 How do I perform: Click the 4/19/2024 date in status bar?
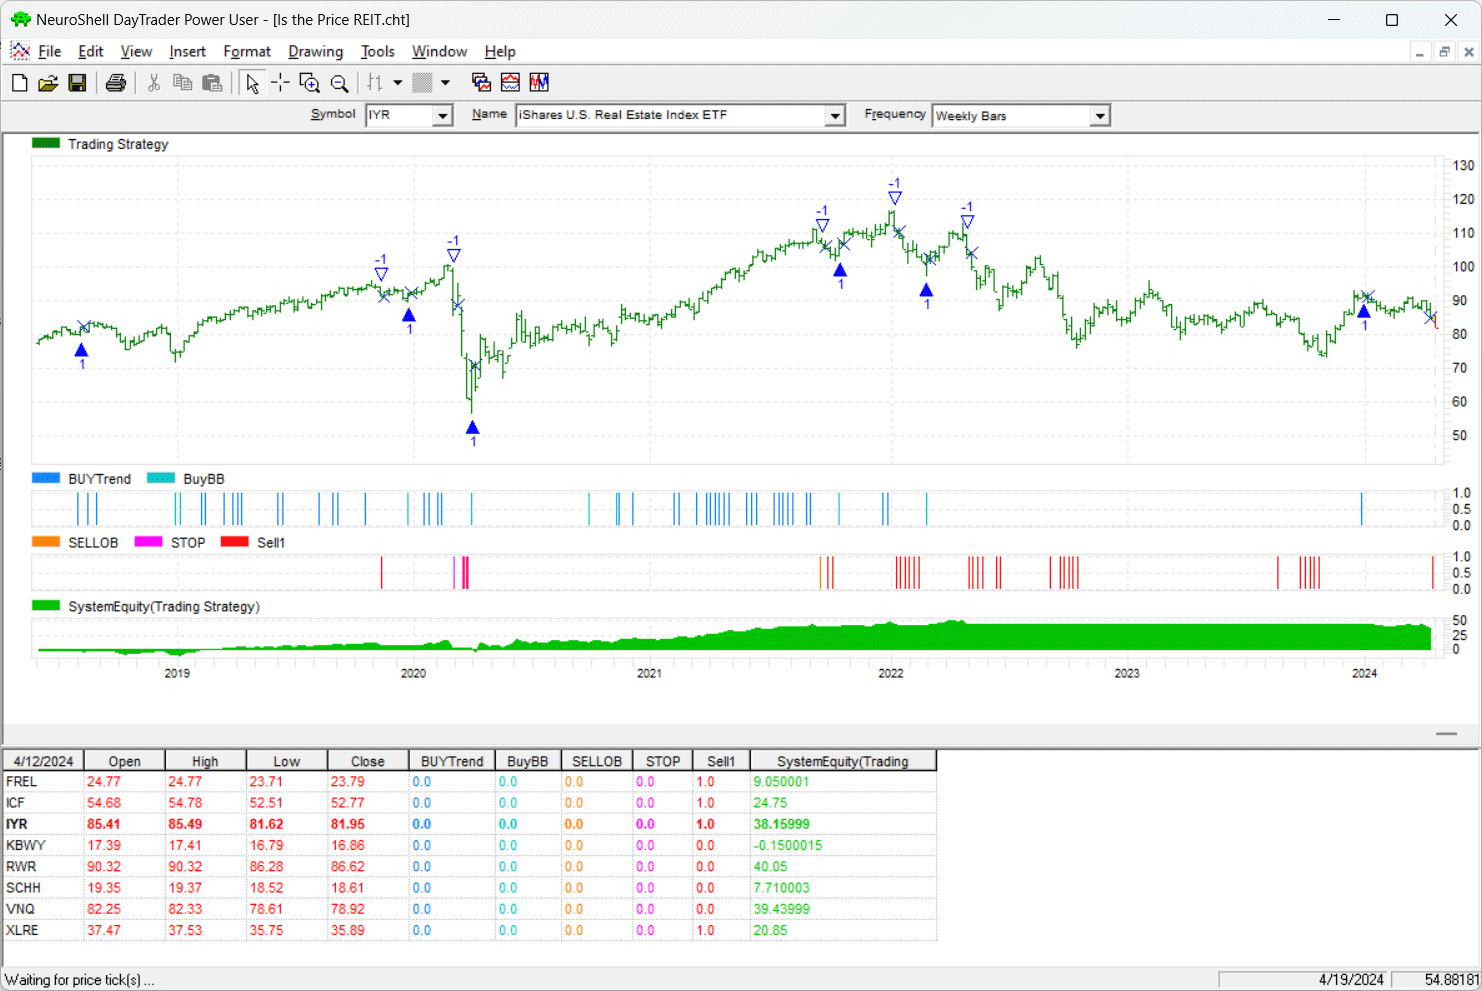(1351, 980)
